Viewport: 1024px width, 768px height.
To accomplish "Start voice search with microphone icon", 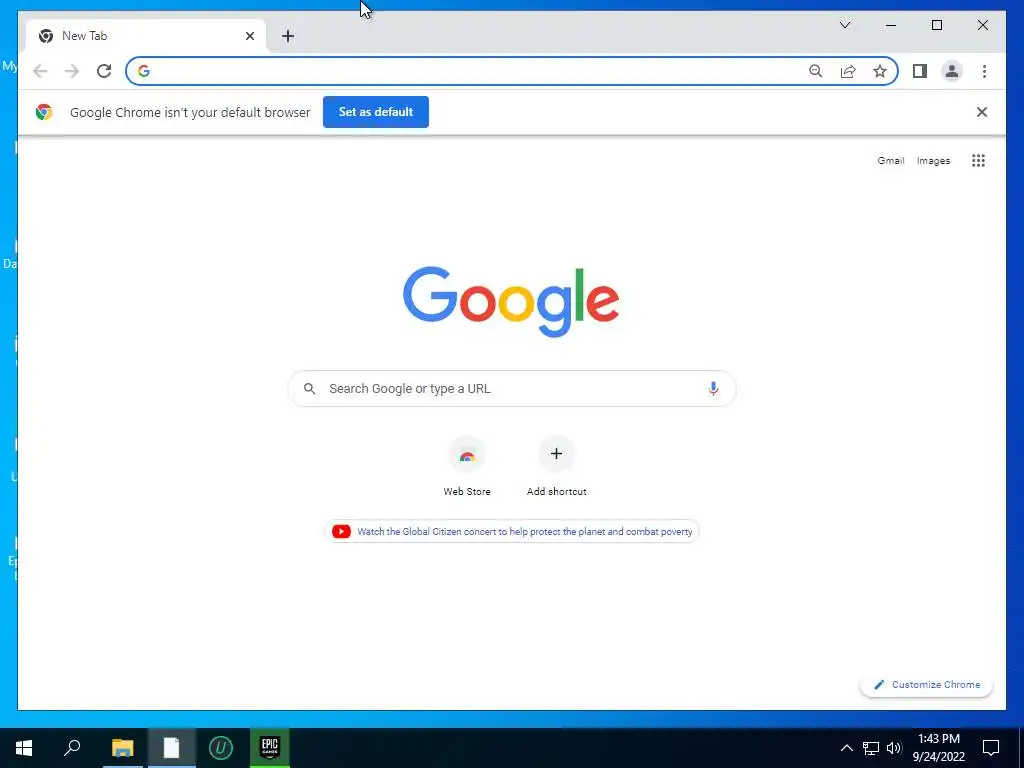I will coord(713,389).
